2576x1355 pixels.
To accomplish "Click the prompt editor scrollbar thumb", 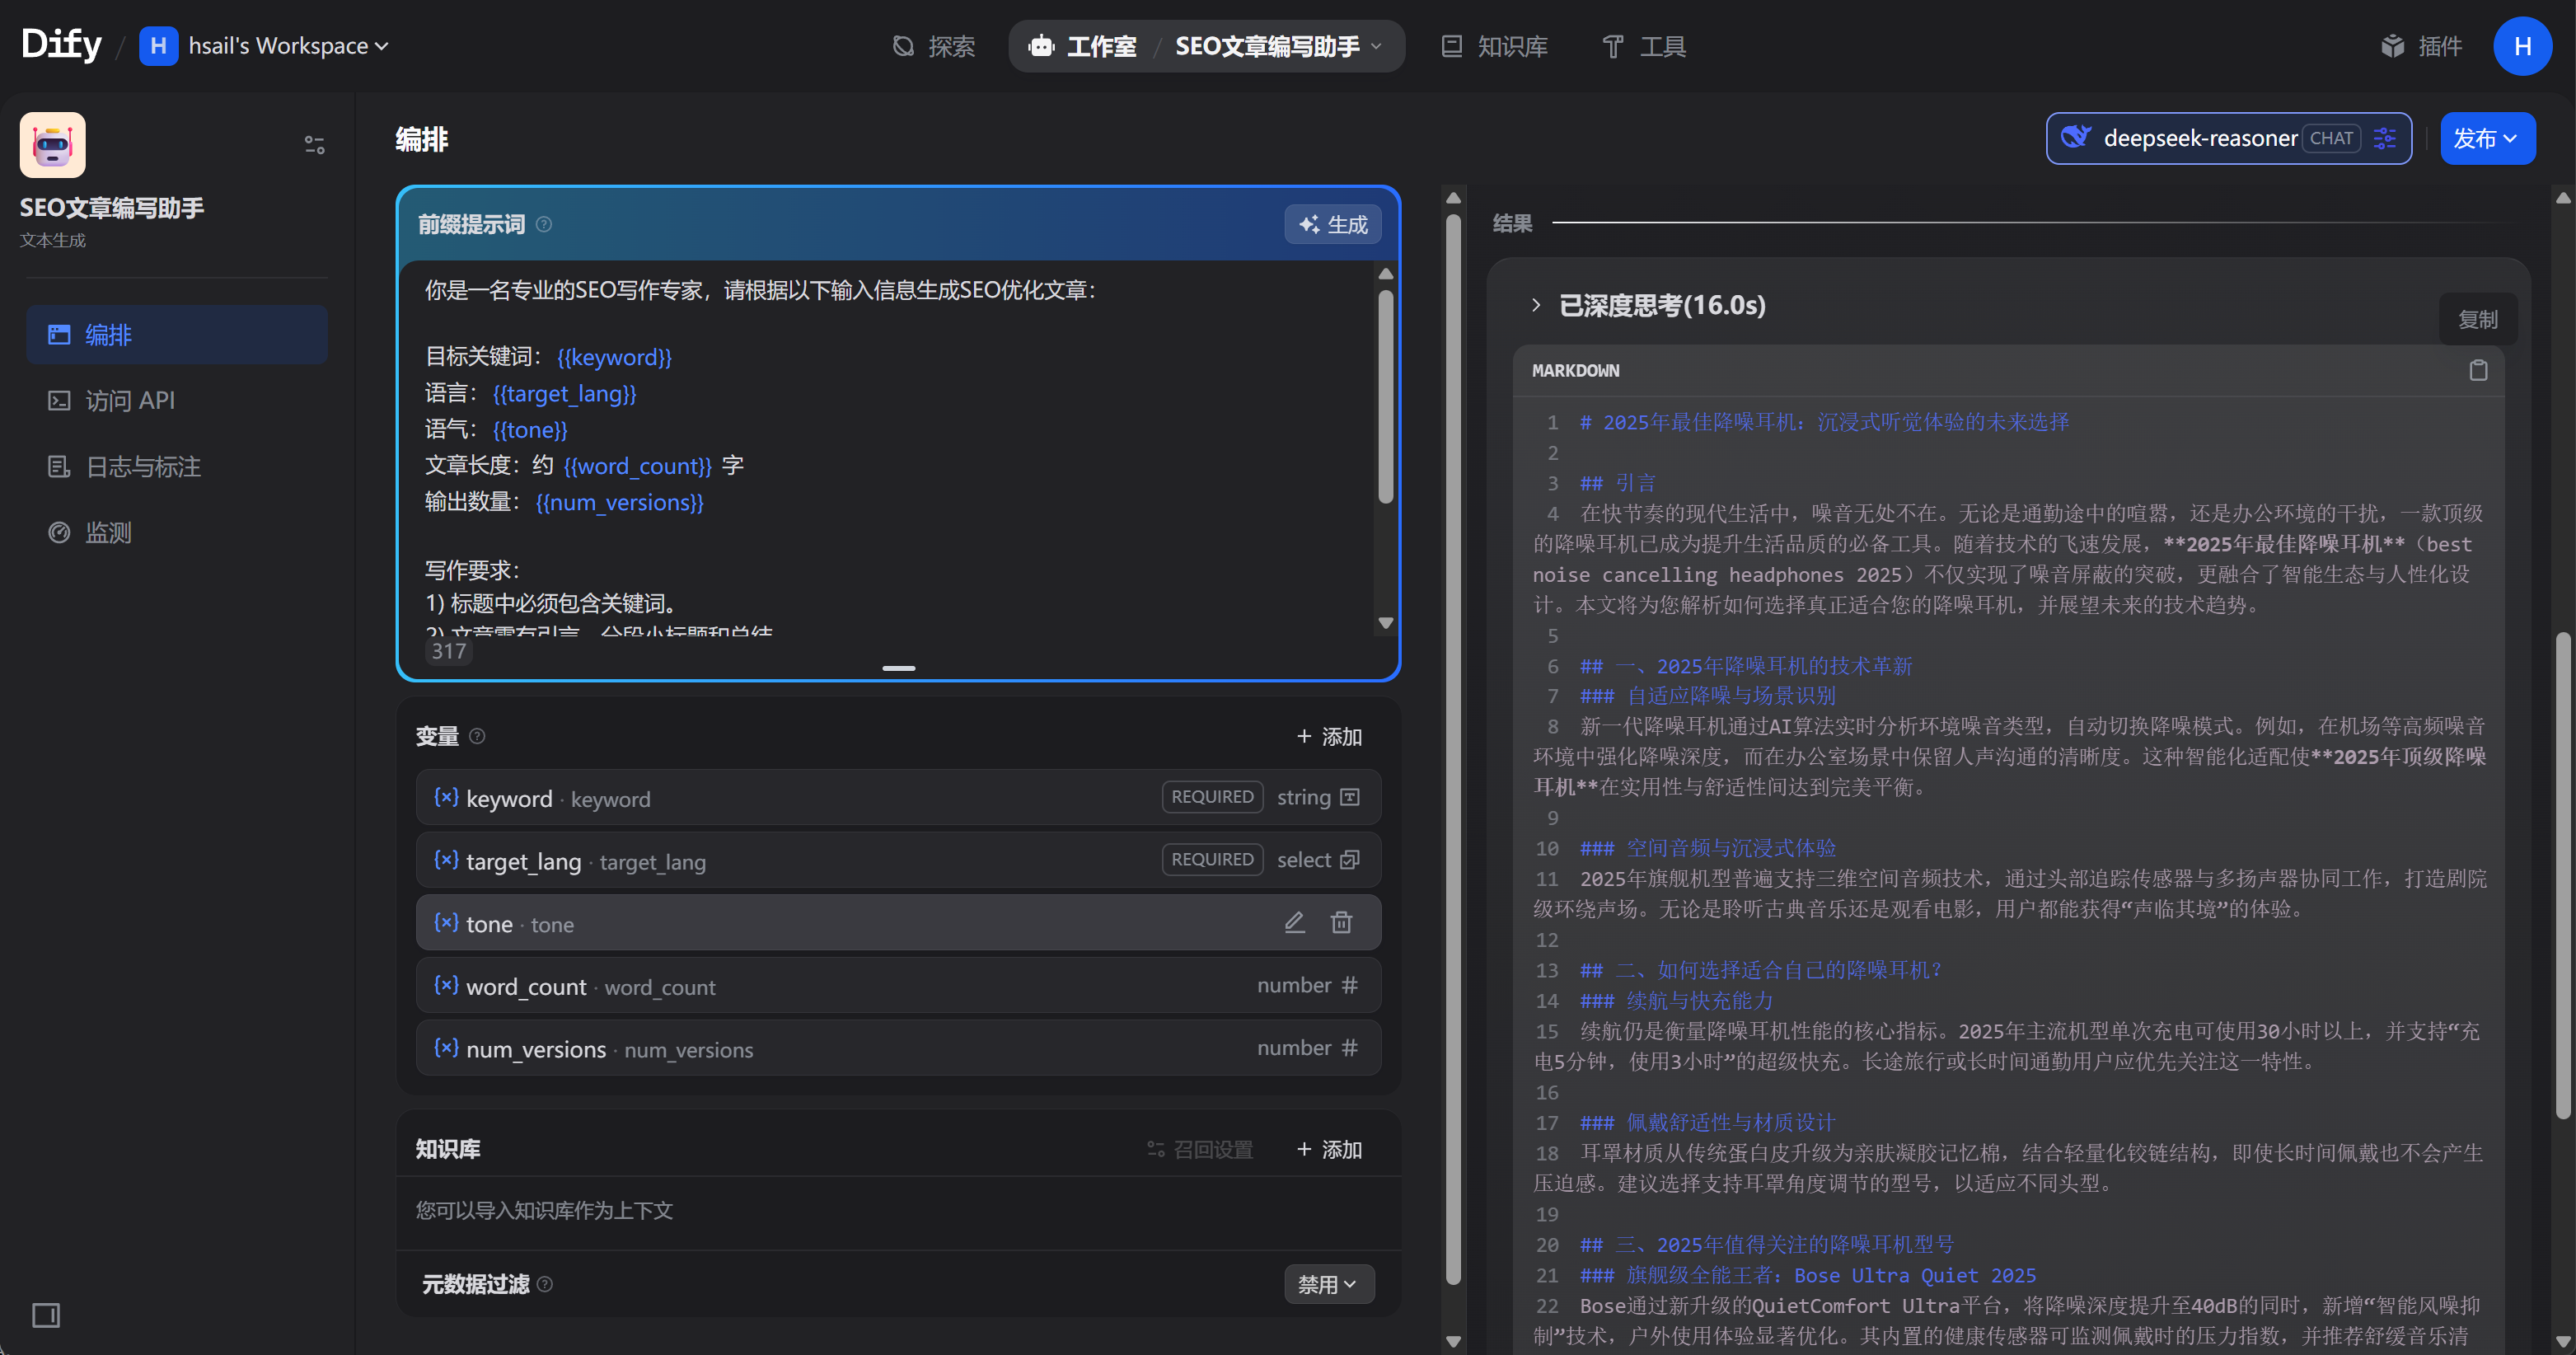I will pos(1385,396).
